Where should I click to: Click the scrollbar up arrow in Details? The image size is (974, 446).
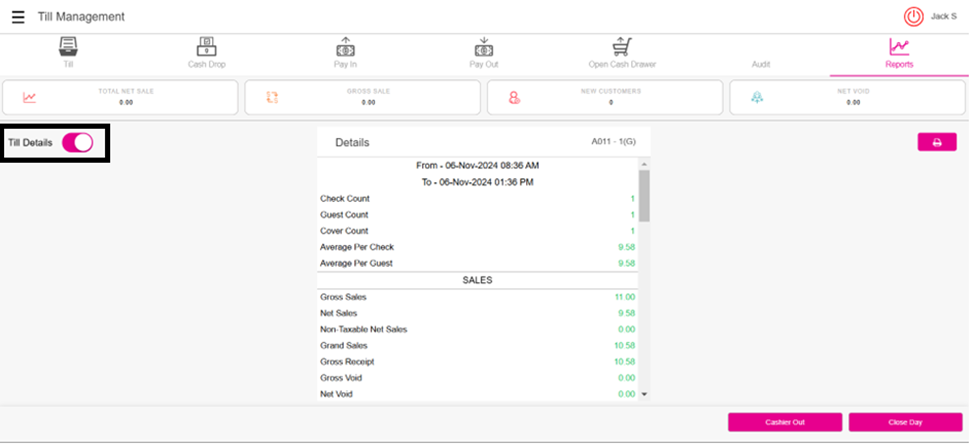(644, 164)
